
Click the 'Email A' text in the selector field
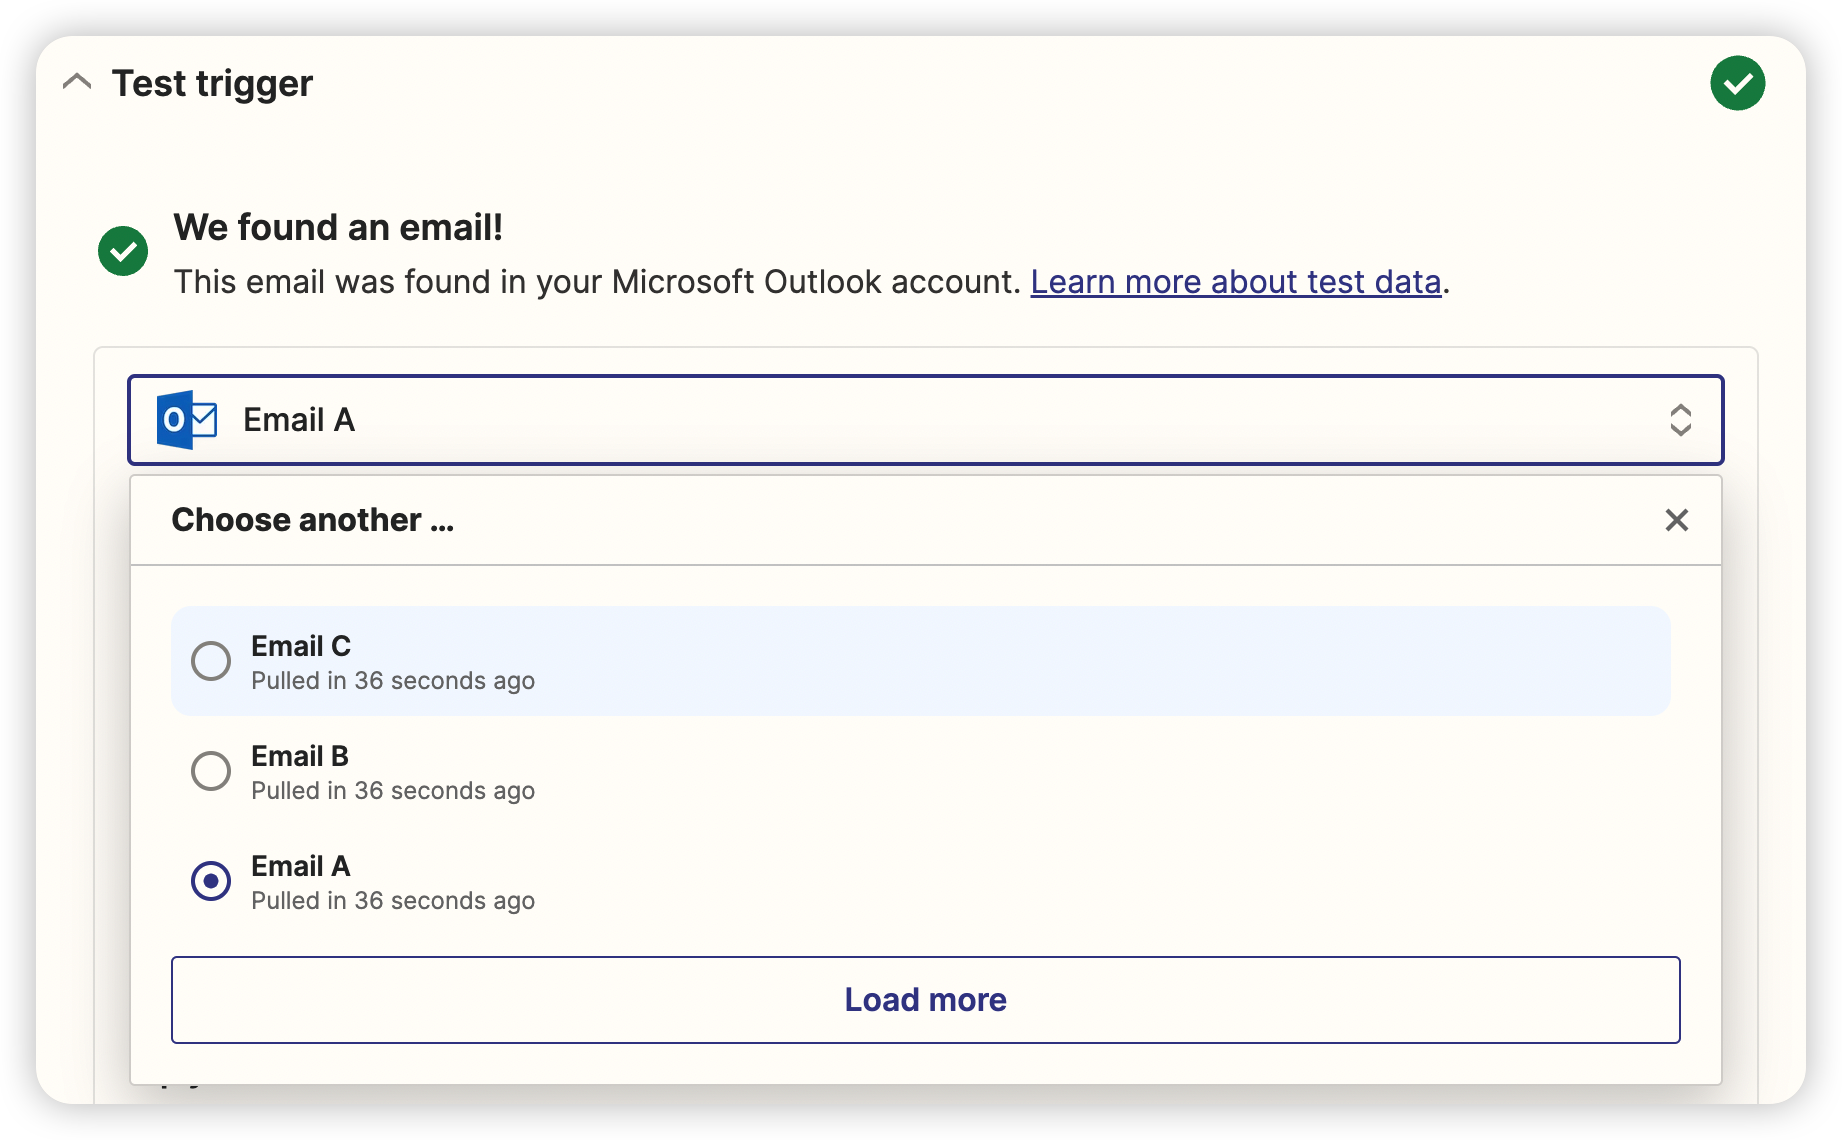[299, 420]
